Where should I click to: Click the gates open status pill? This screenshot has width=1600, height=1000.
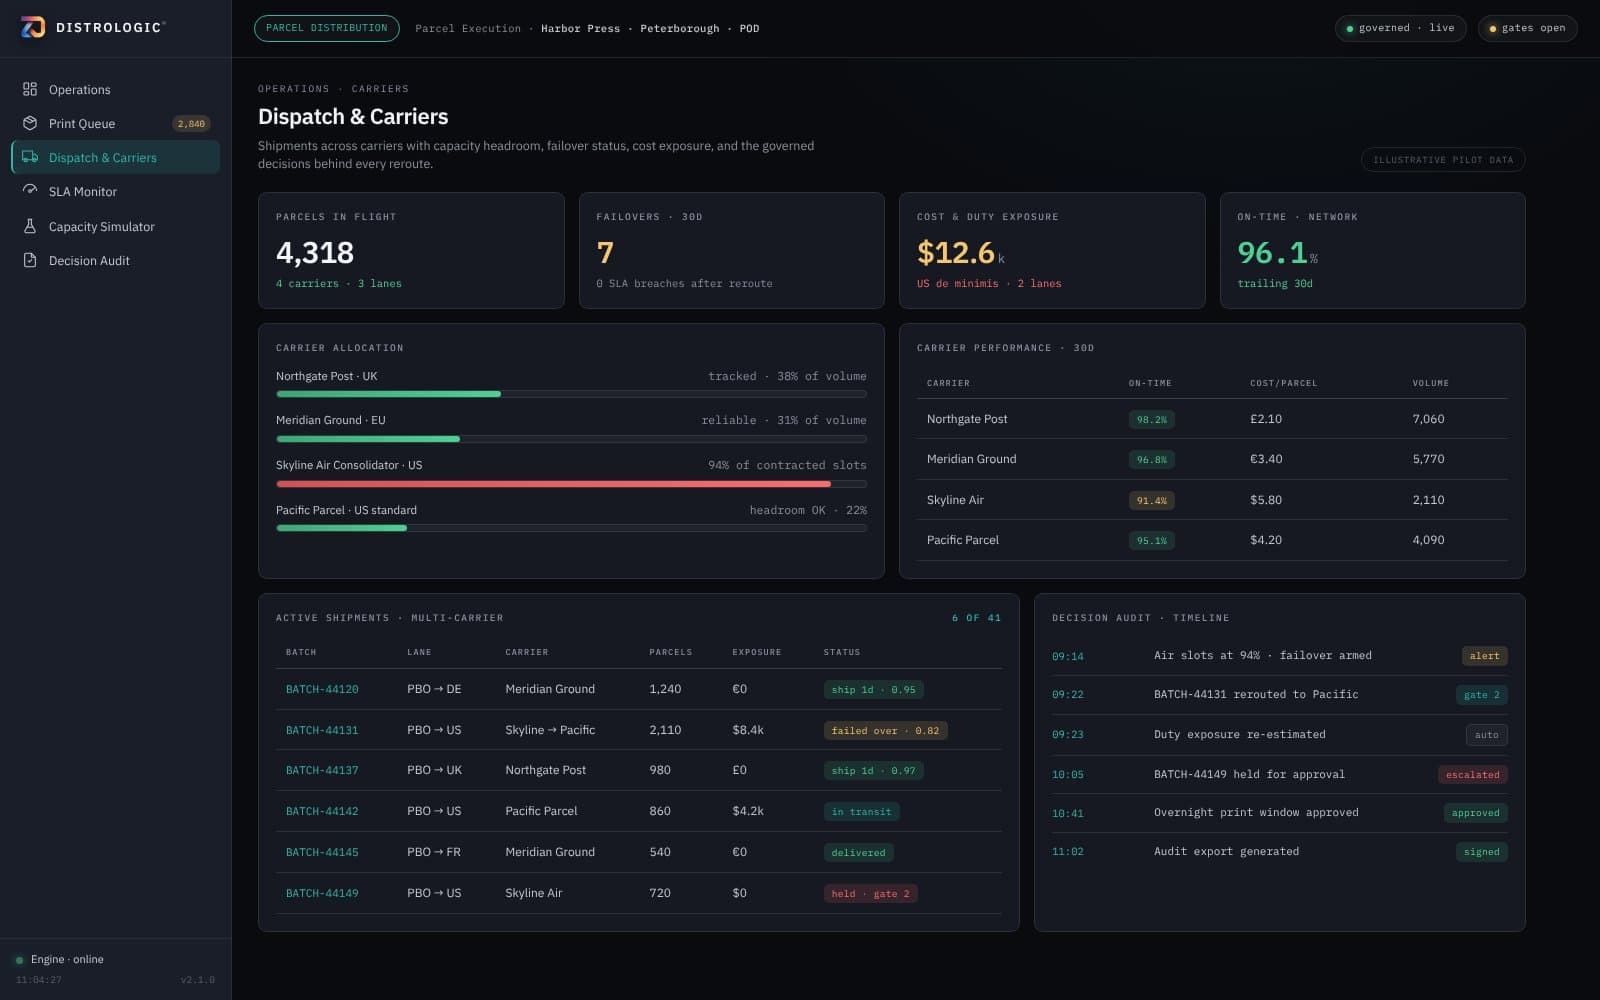pyautogui.click(x=1527, y=28)
